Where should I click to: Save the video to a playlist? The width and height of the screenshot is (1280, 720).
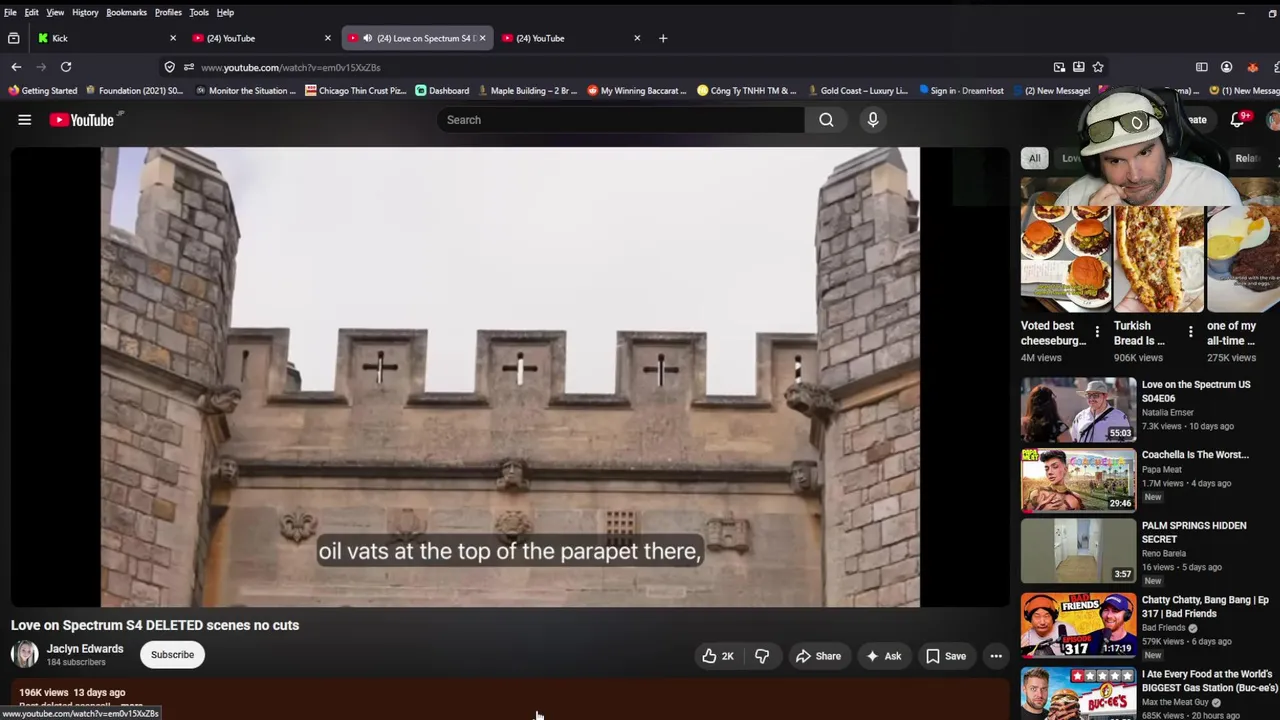pyautogui.click(x=946, y=656)
